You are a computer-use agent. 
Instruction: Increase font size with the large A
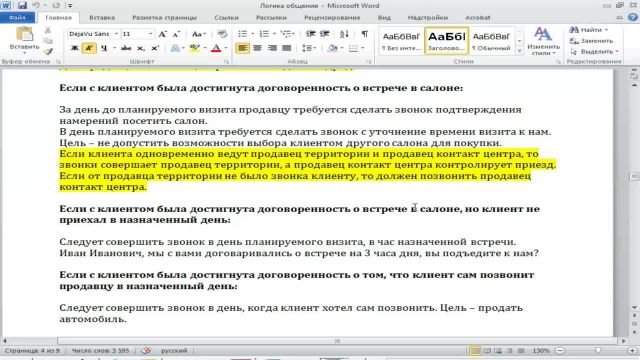click(x=162, y=34)
